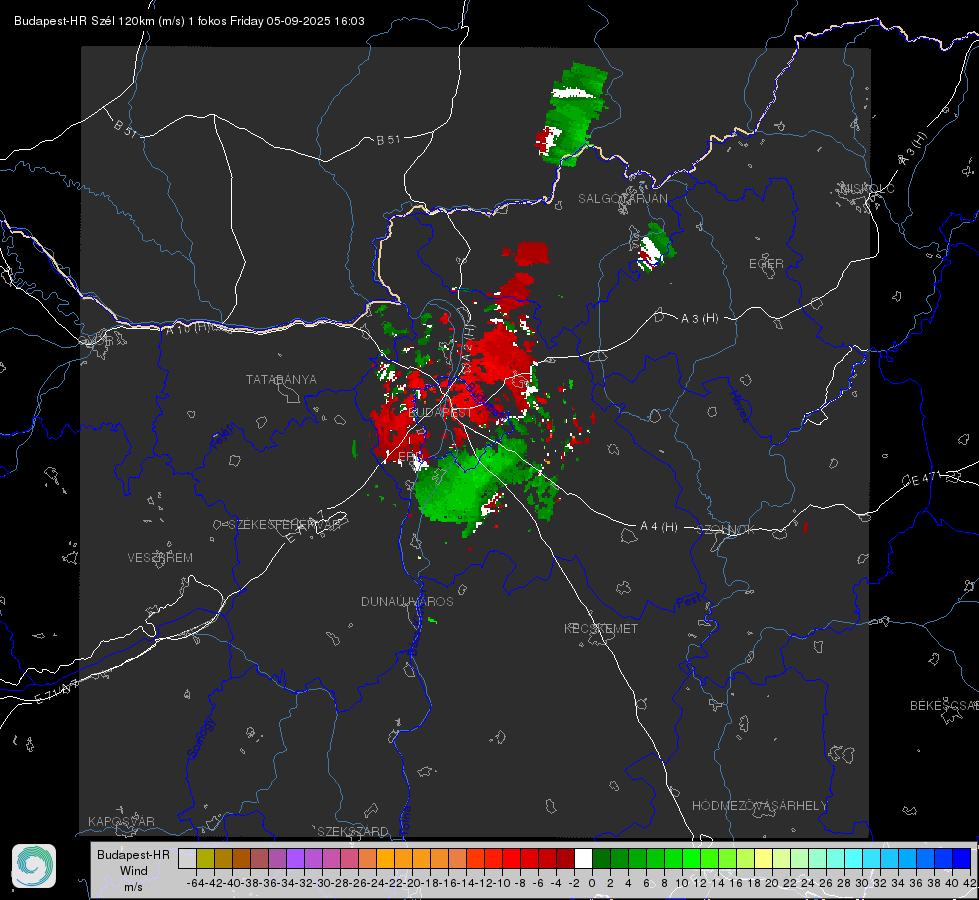Click the blue Fejér county label
This screenshot has height=900, width=979.
click(223, 436)
